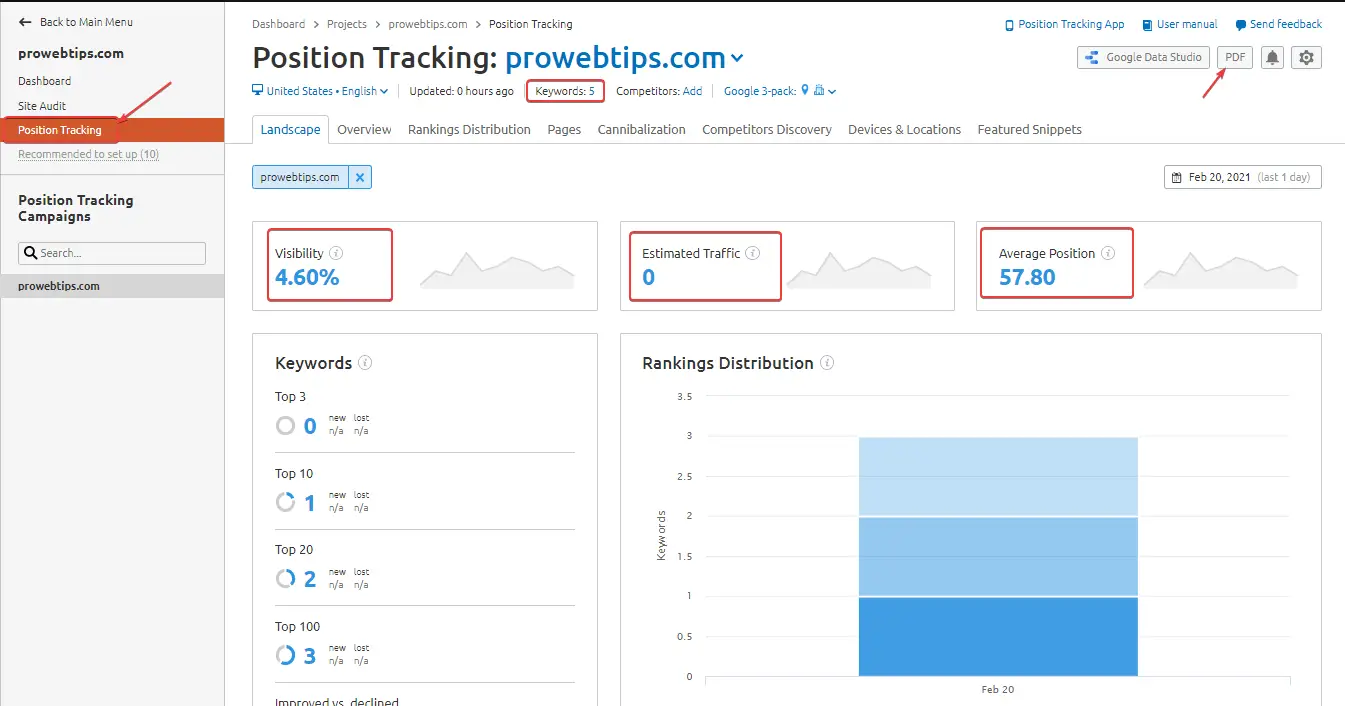Click the medium blue middle segment of bar
The height and width of the screenshot is (706, 1345).
pyautogui.click(x=998, y=556)
